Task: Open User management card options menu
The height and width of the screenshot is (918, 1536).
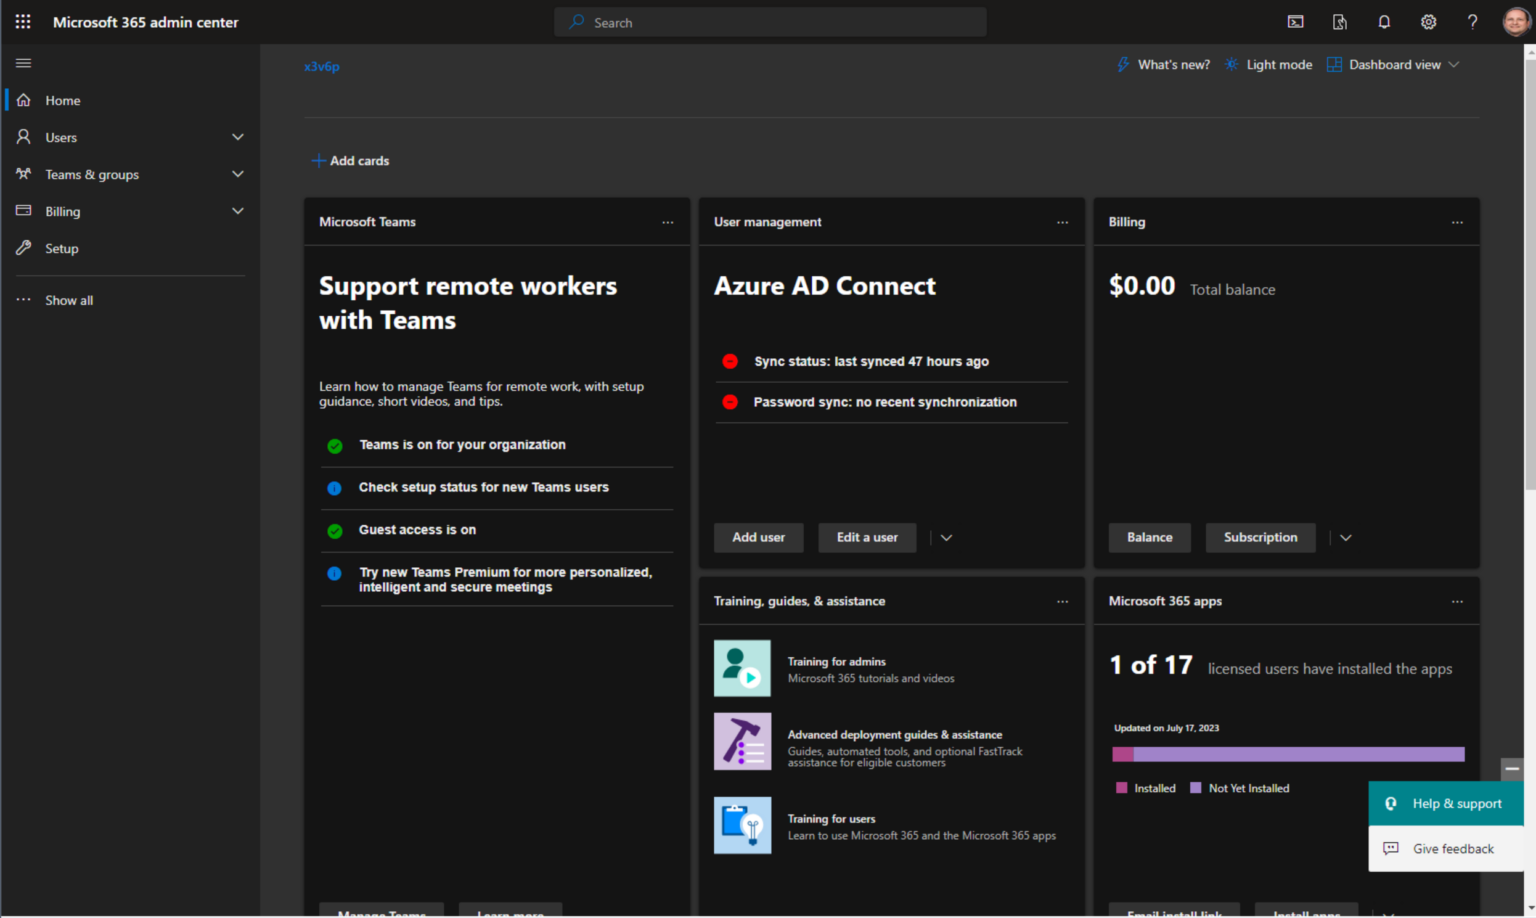Action: pyautogui.click(x=1062, y=222)
